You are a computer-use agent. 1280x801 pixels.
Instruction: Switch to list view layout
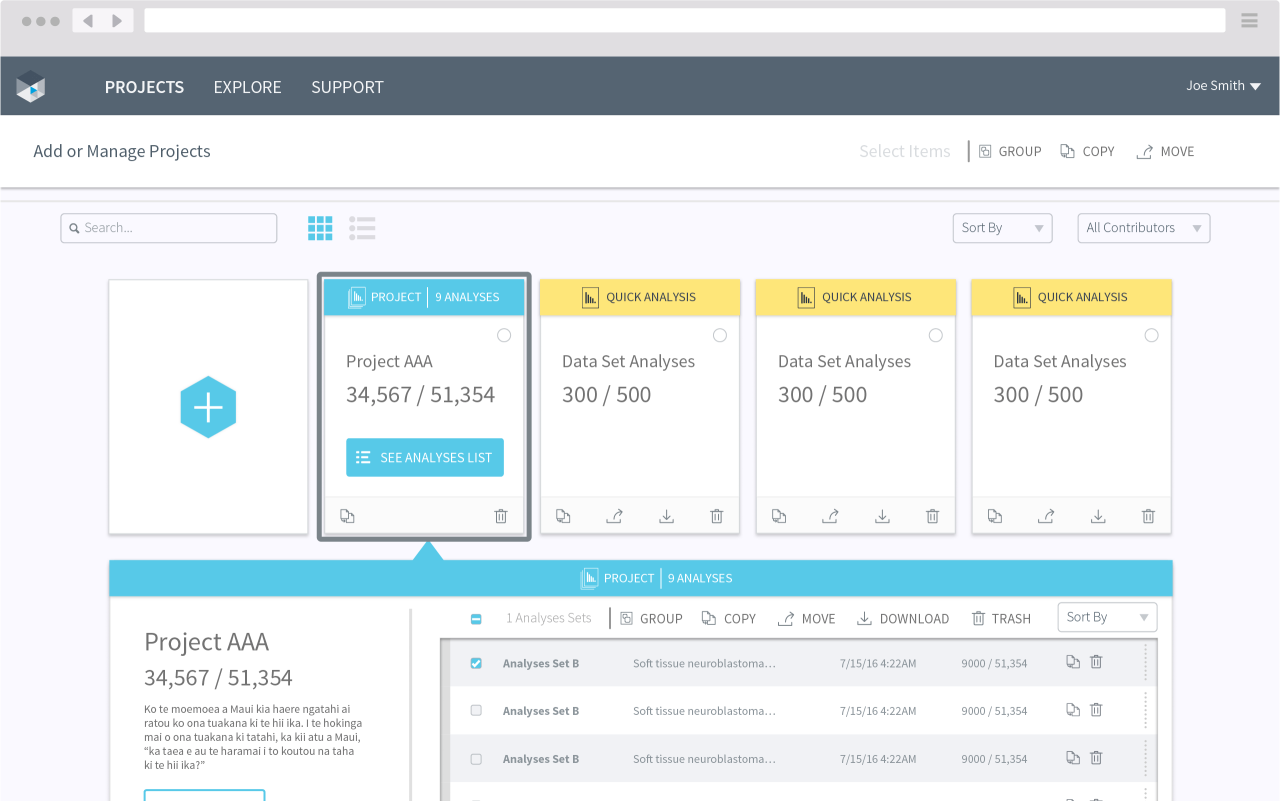tap(362, 228)
